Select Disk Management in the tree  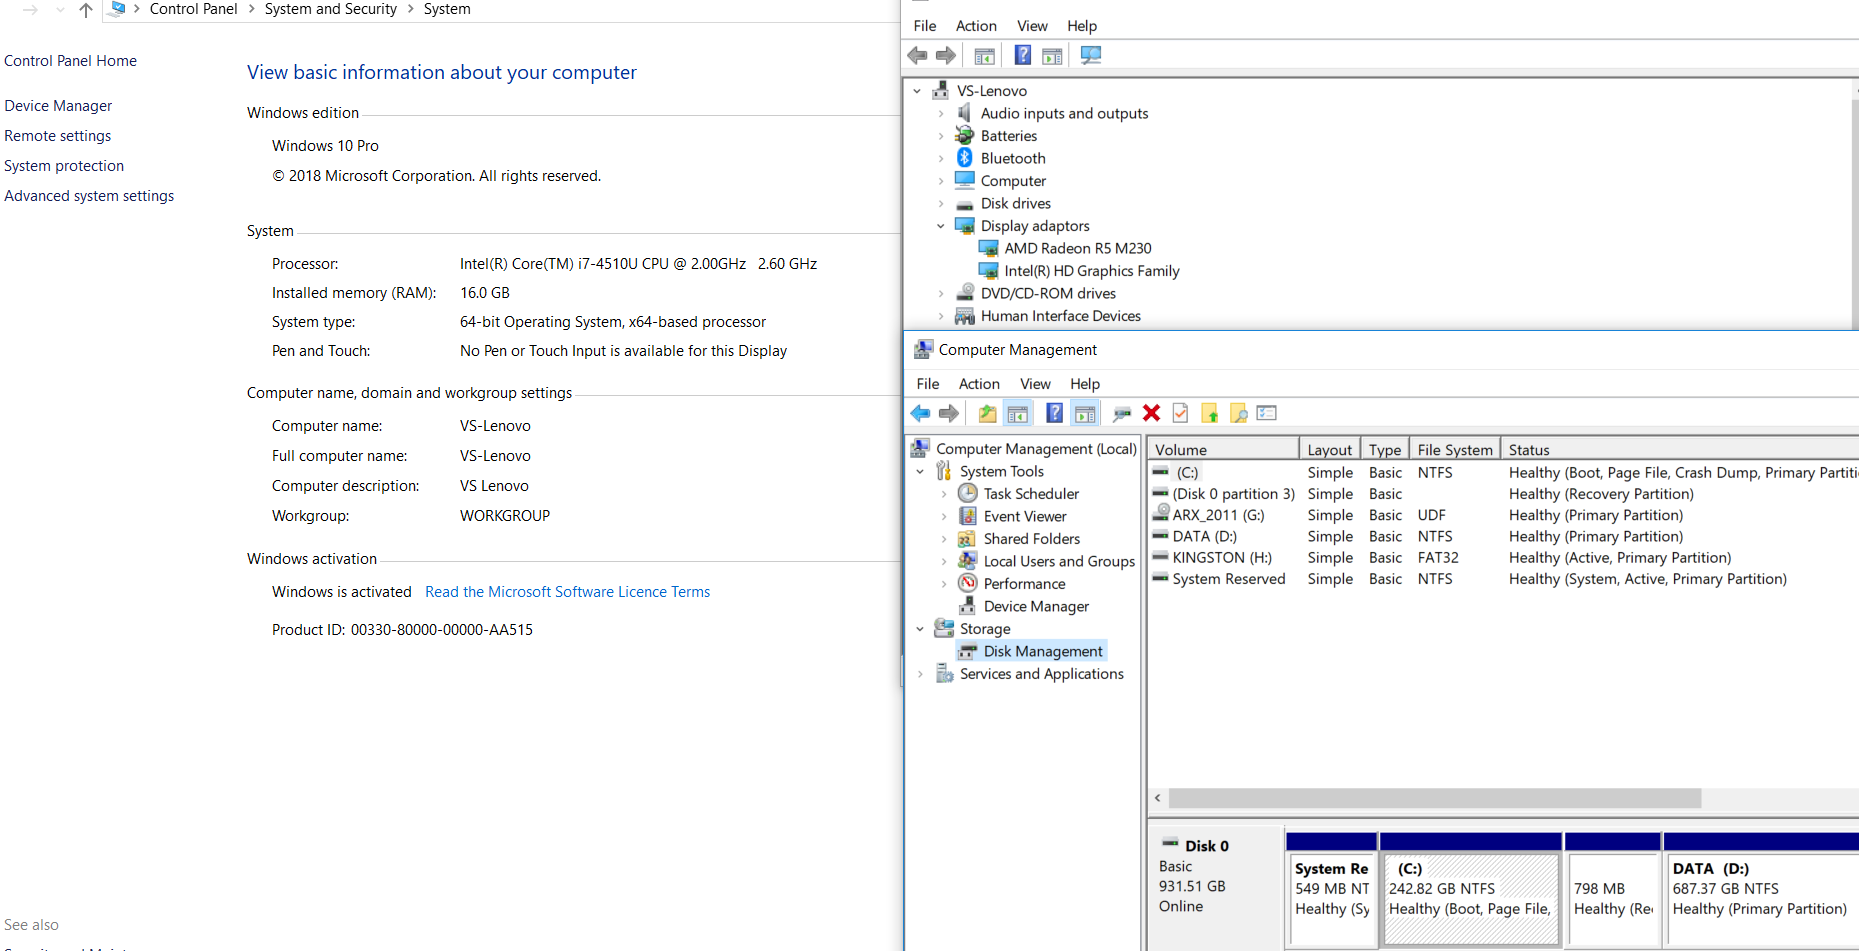1043,652
